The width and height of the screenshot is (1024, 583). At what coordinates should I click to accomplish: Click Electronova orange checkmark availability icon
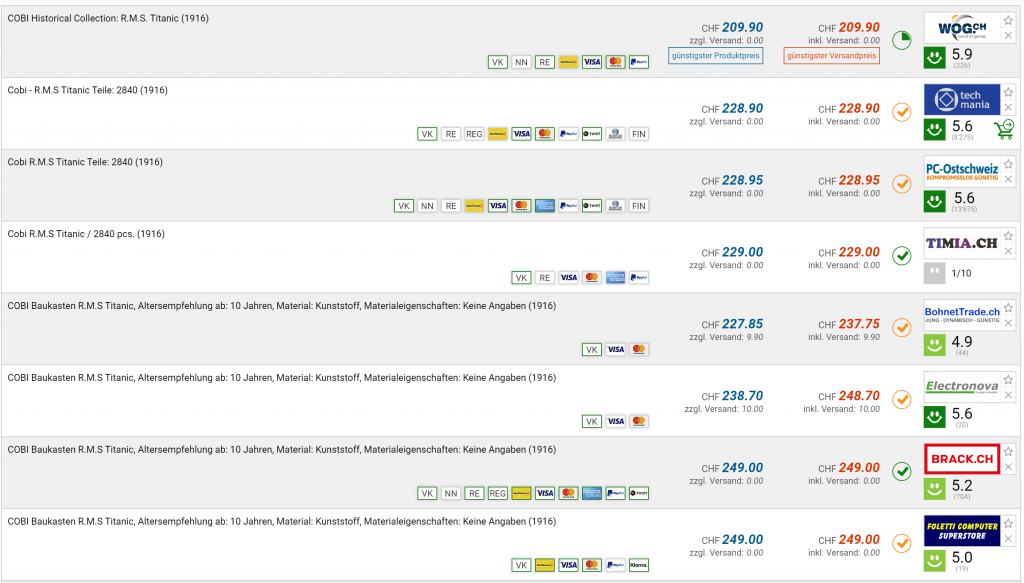pos(902,400)
